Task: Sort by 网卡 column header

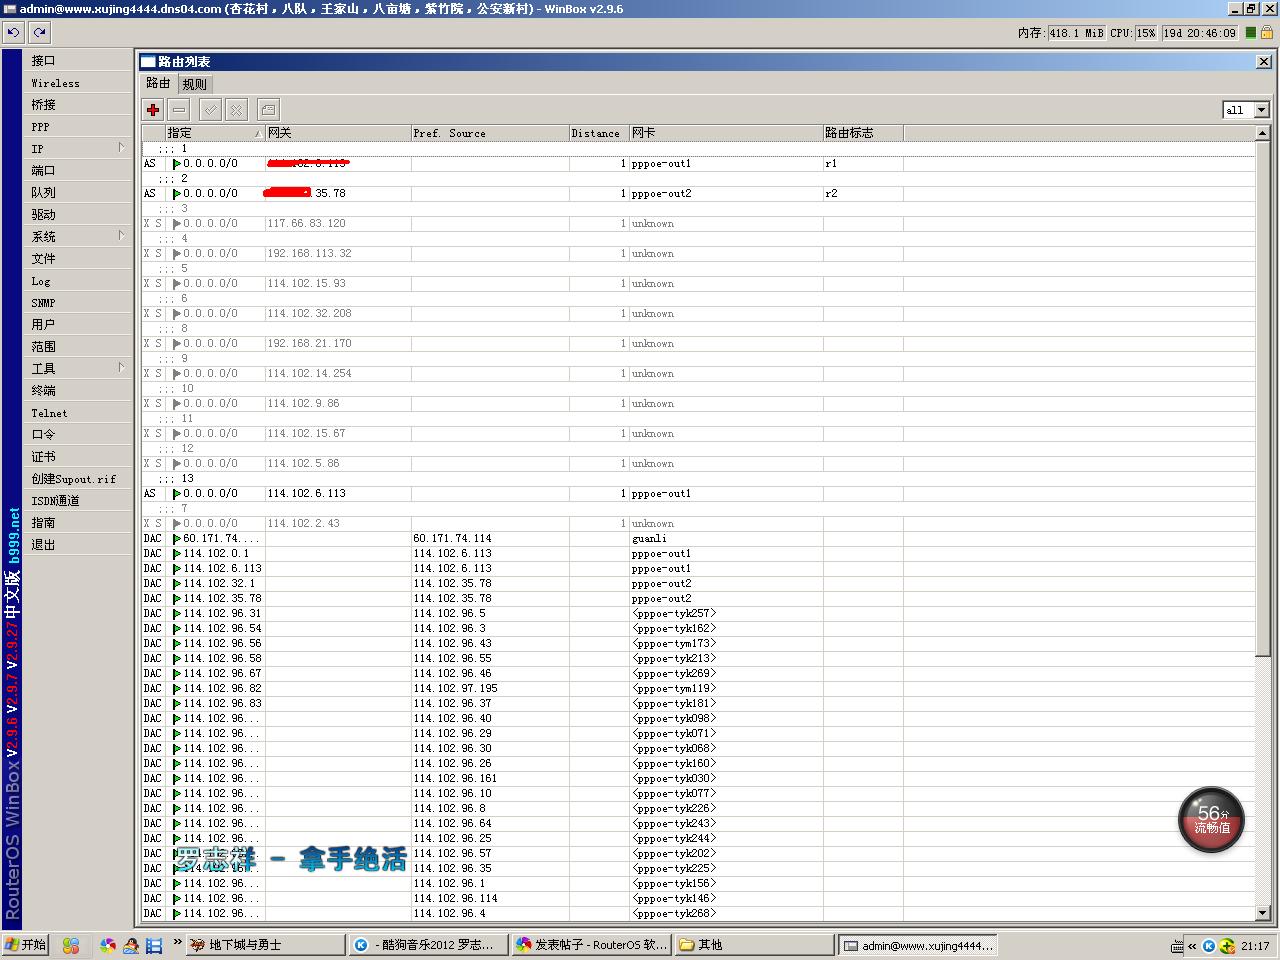Action: coord(726,133)
